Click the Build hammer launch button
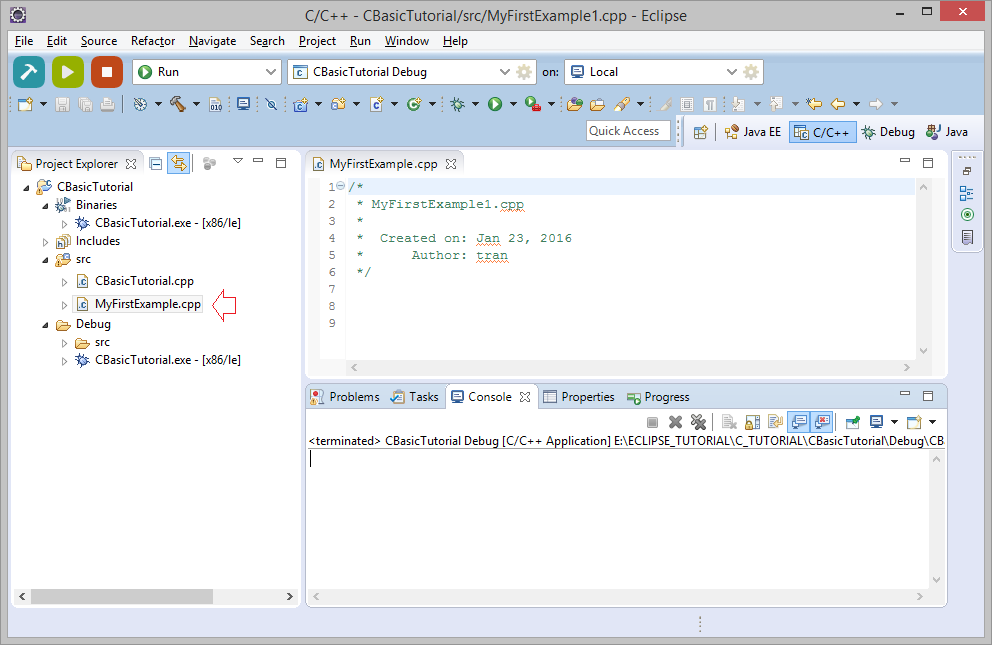Viewport: 992px width, 645px height. coord(28,72)
